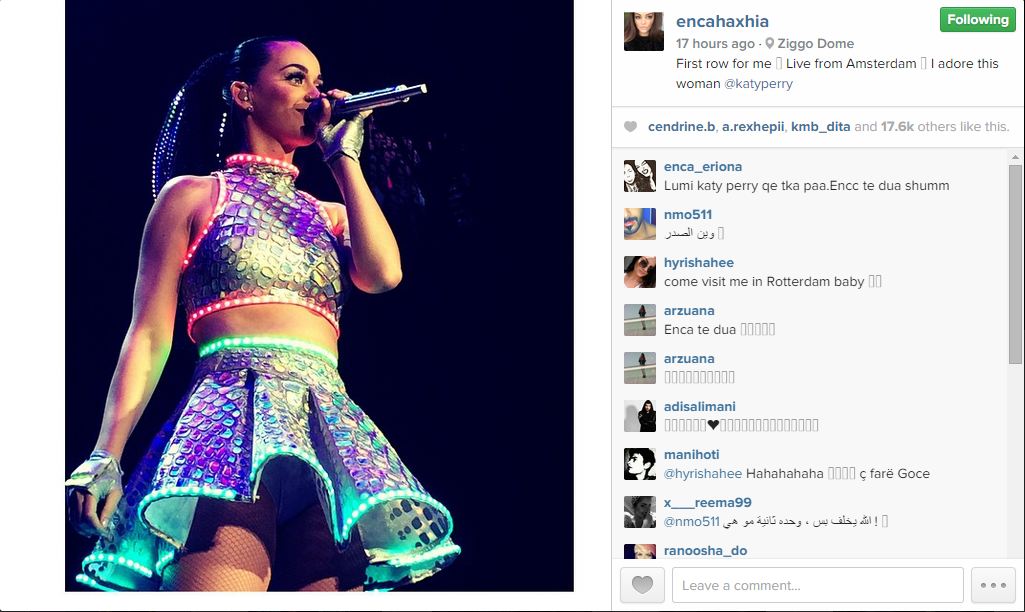
Task: Click the Ziggo Dome location pin icon
Action: tap(769, 43)
